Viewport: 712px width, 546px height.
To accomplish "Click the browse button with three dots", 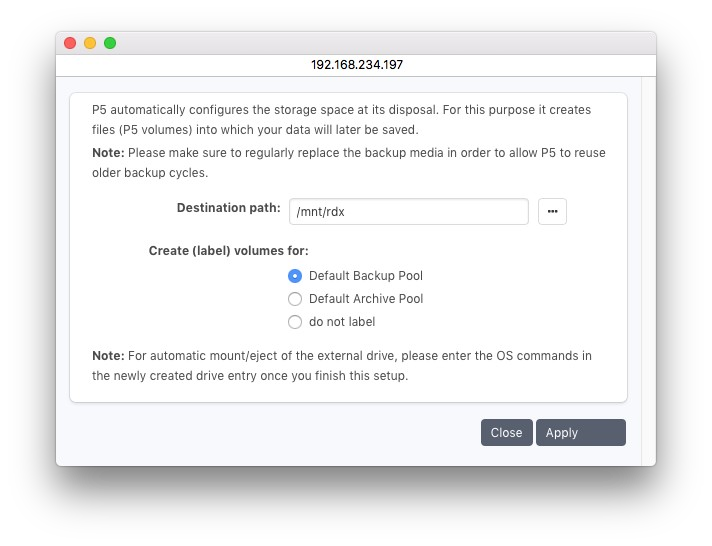I will (552, 212).
